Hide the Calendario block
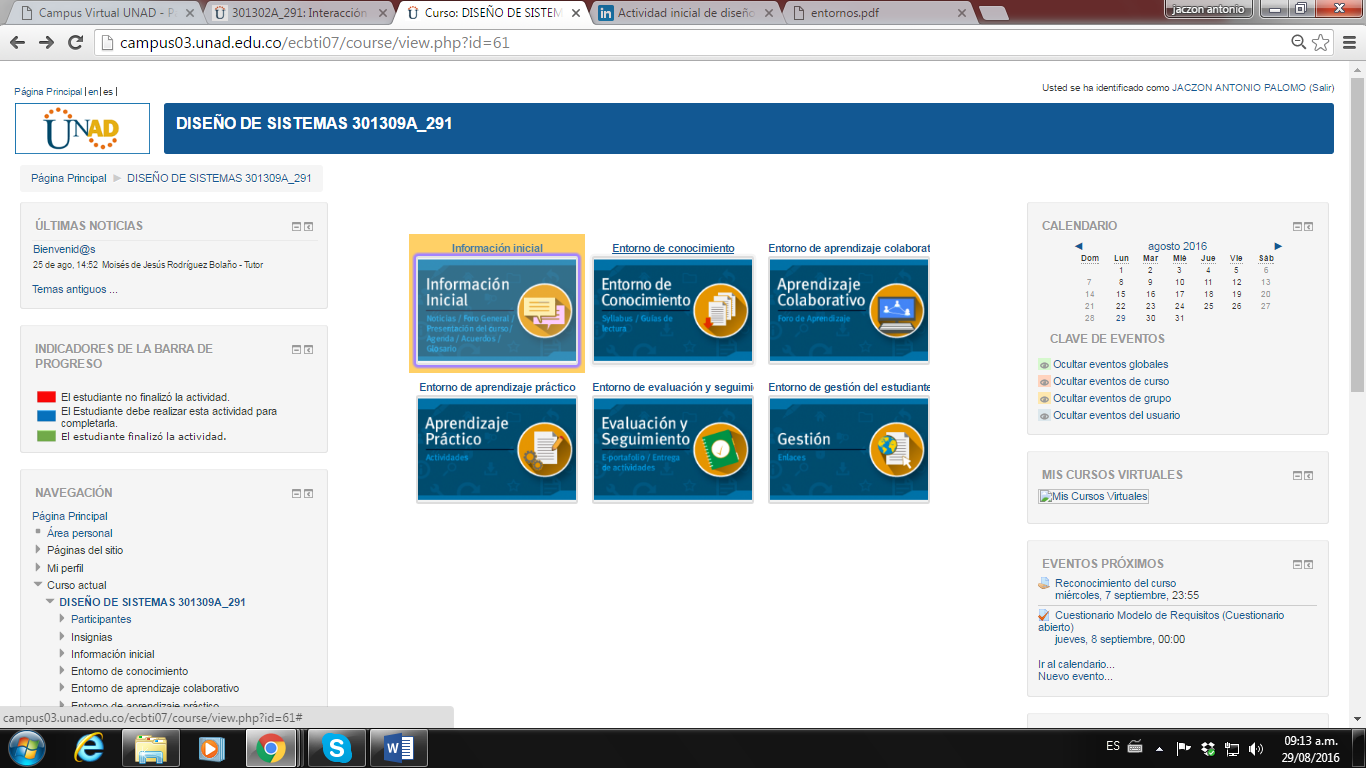Image resolution: width=1366 pixels, height=768 pixels. [x=1297, y=227]
